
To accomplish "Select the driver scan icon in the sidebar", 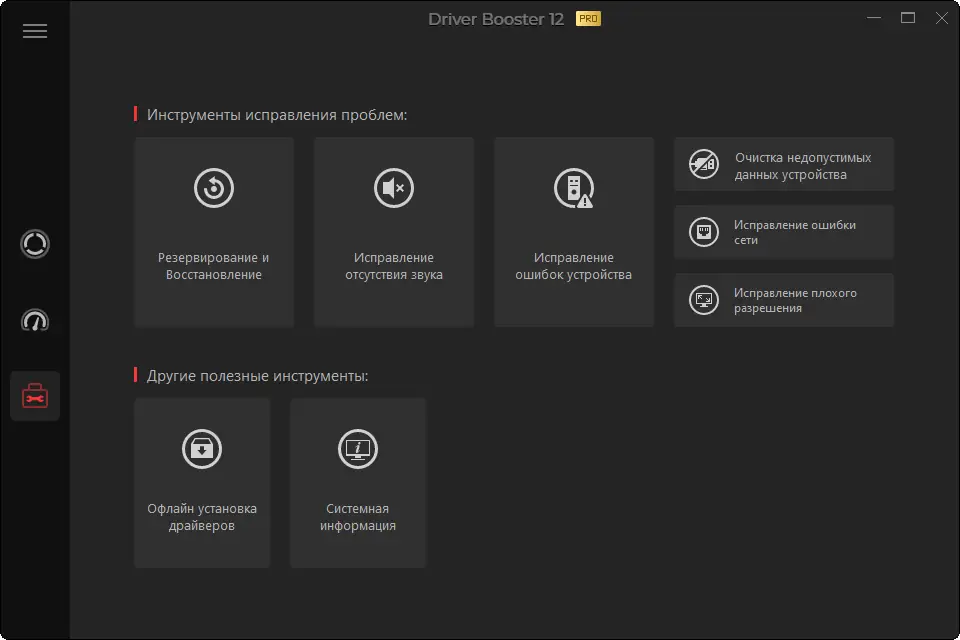I will [x=35, y=243].
